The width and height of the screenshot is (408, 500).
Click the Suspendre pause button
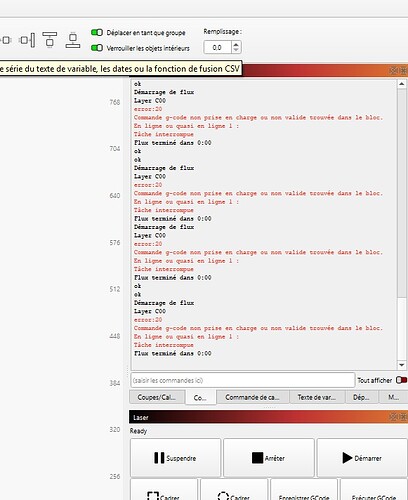175,458
